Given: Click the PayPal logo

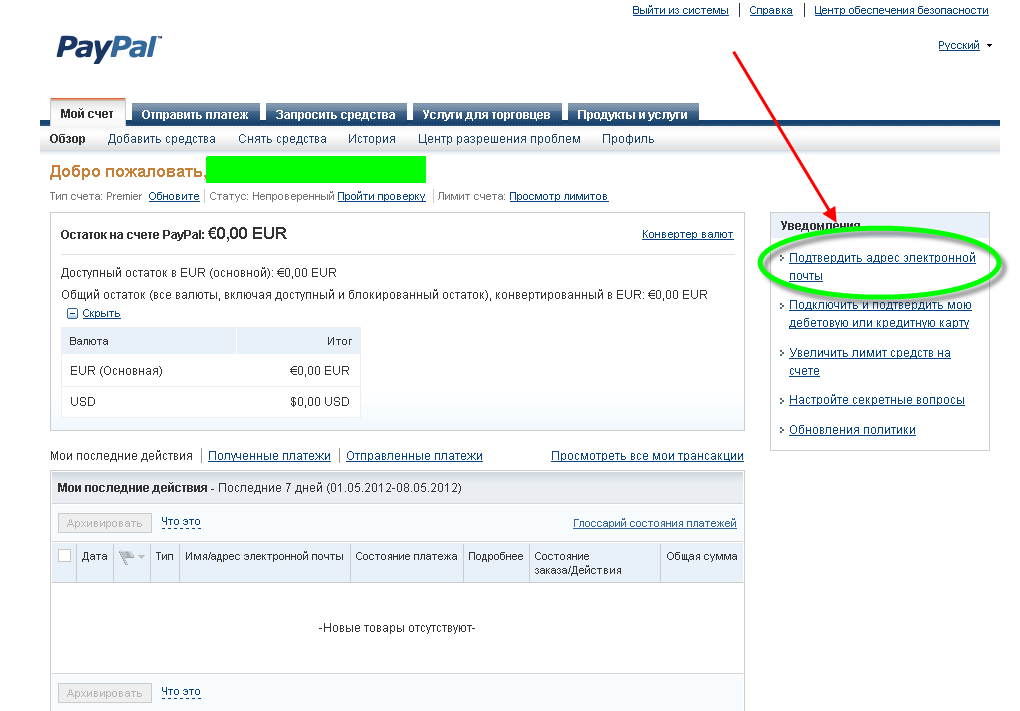Looking at the screenshot, I should 109,48.
